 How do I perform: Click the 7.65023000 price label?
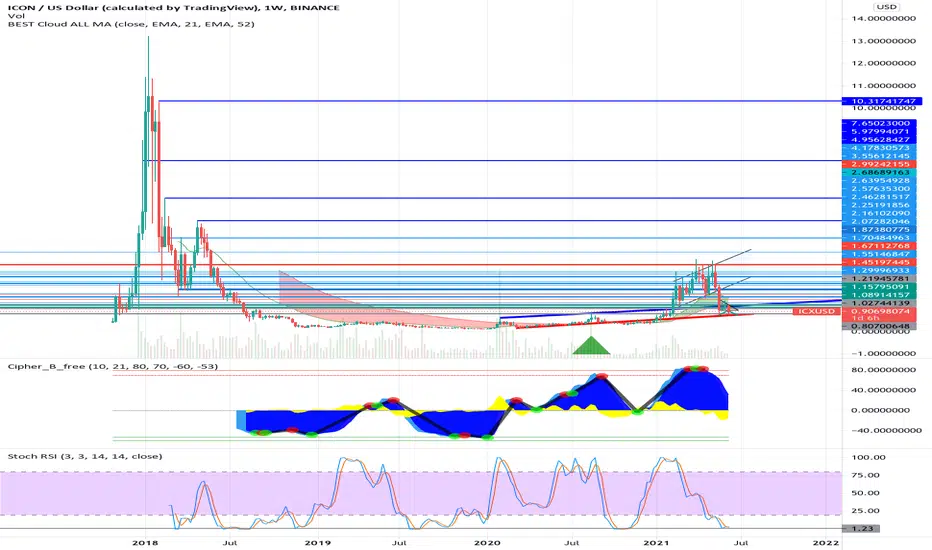[879, 123]
